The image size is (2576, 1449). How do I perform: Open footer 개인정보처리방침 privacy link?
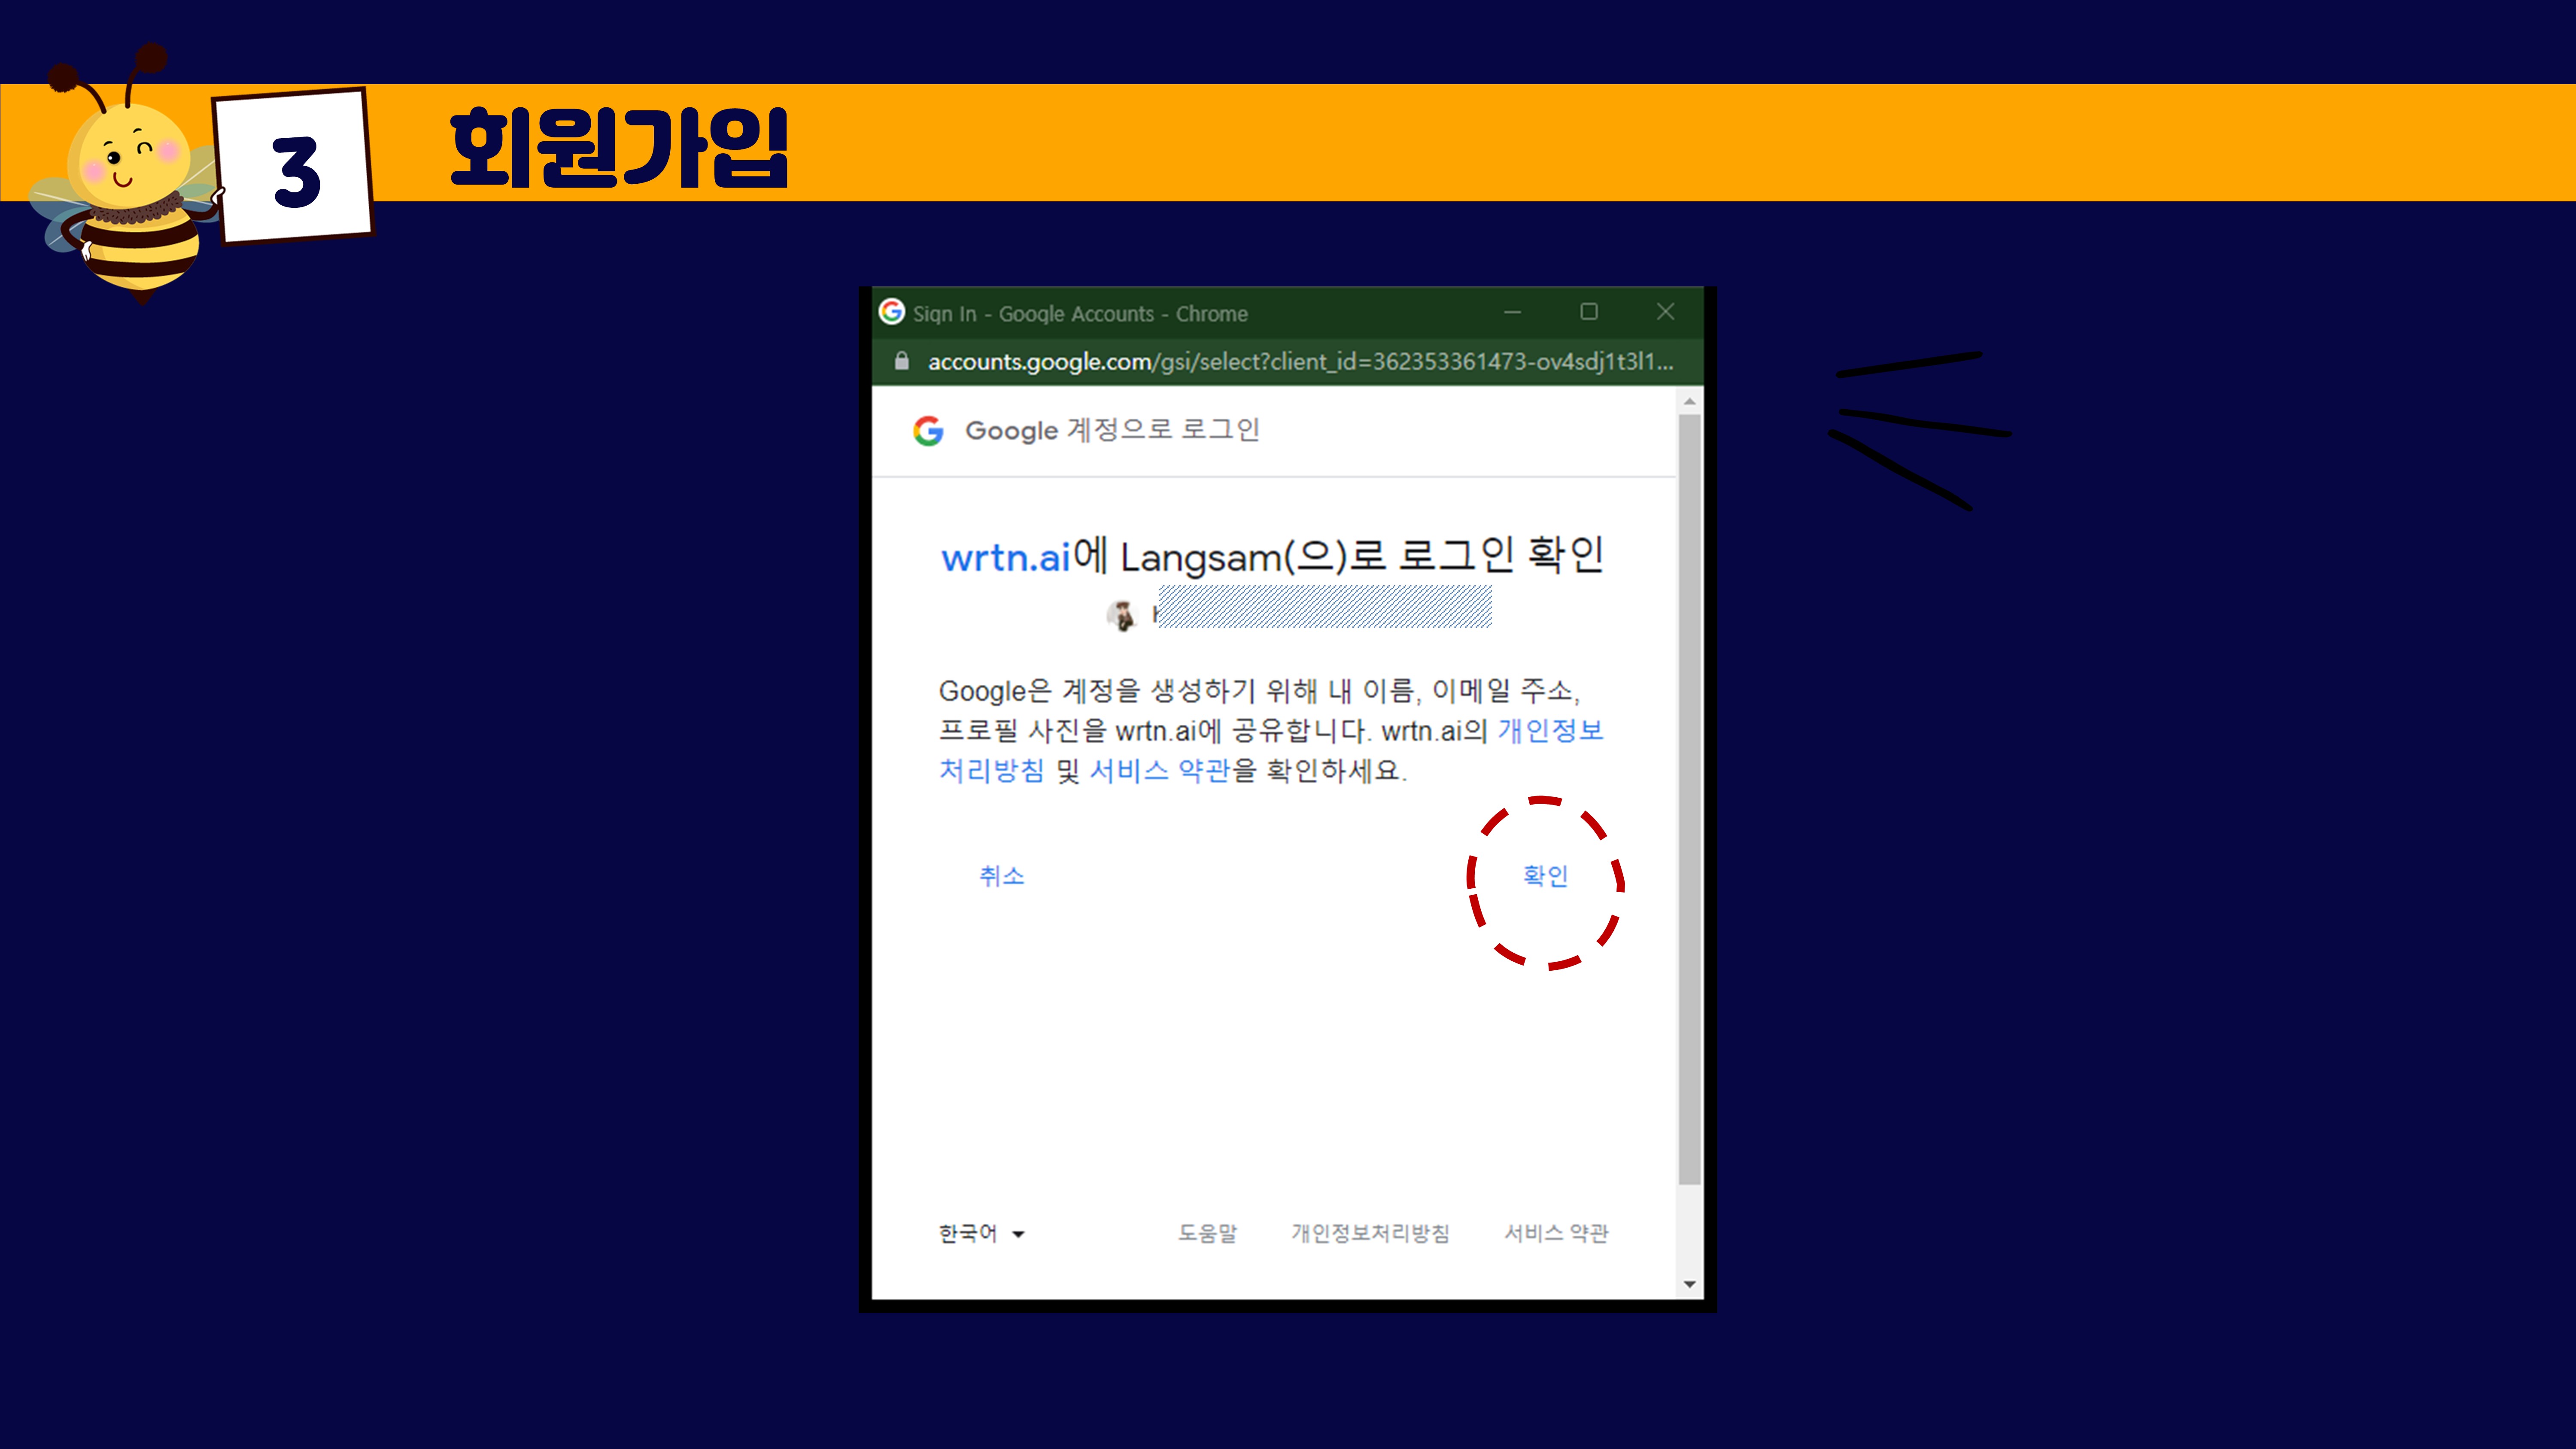(1370, 1233)
